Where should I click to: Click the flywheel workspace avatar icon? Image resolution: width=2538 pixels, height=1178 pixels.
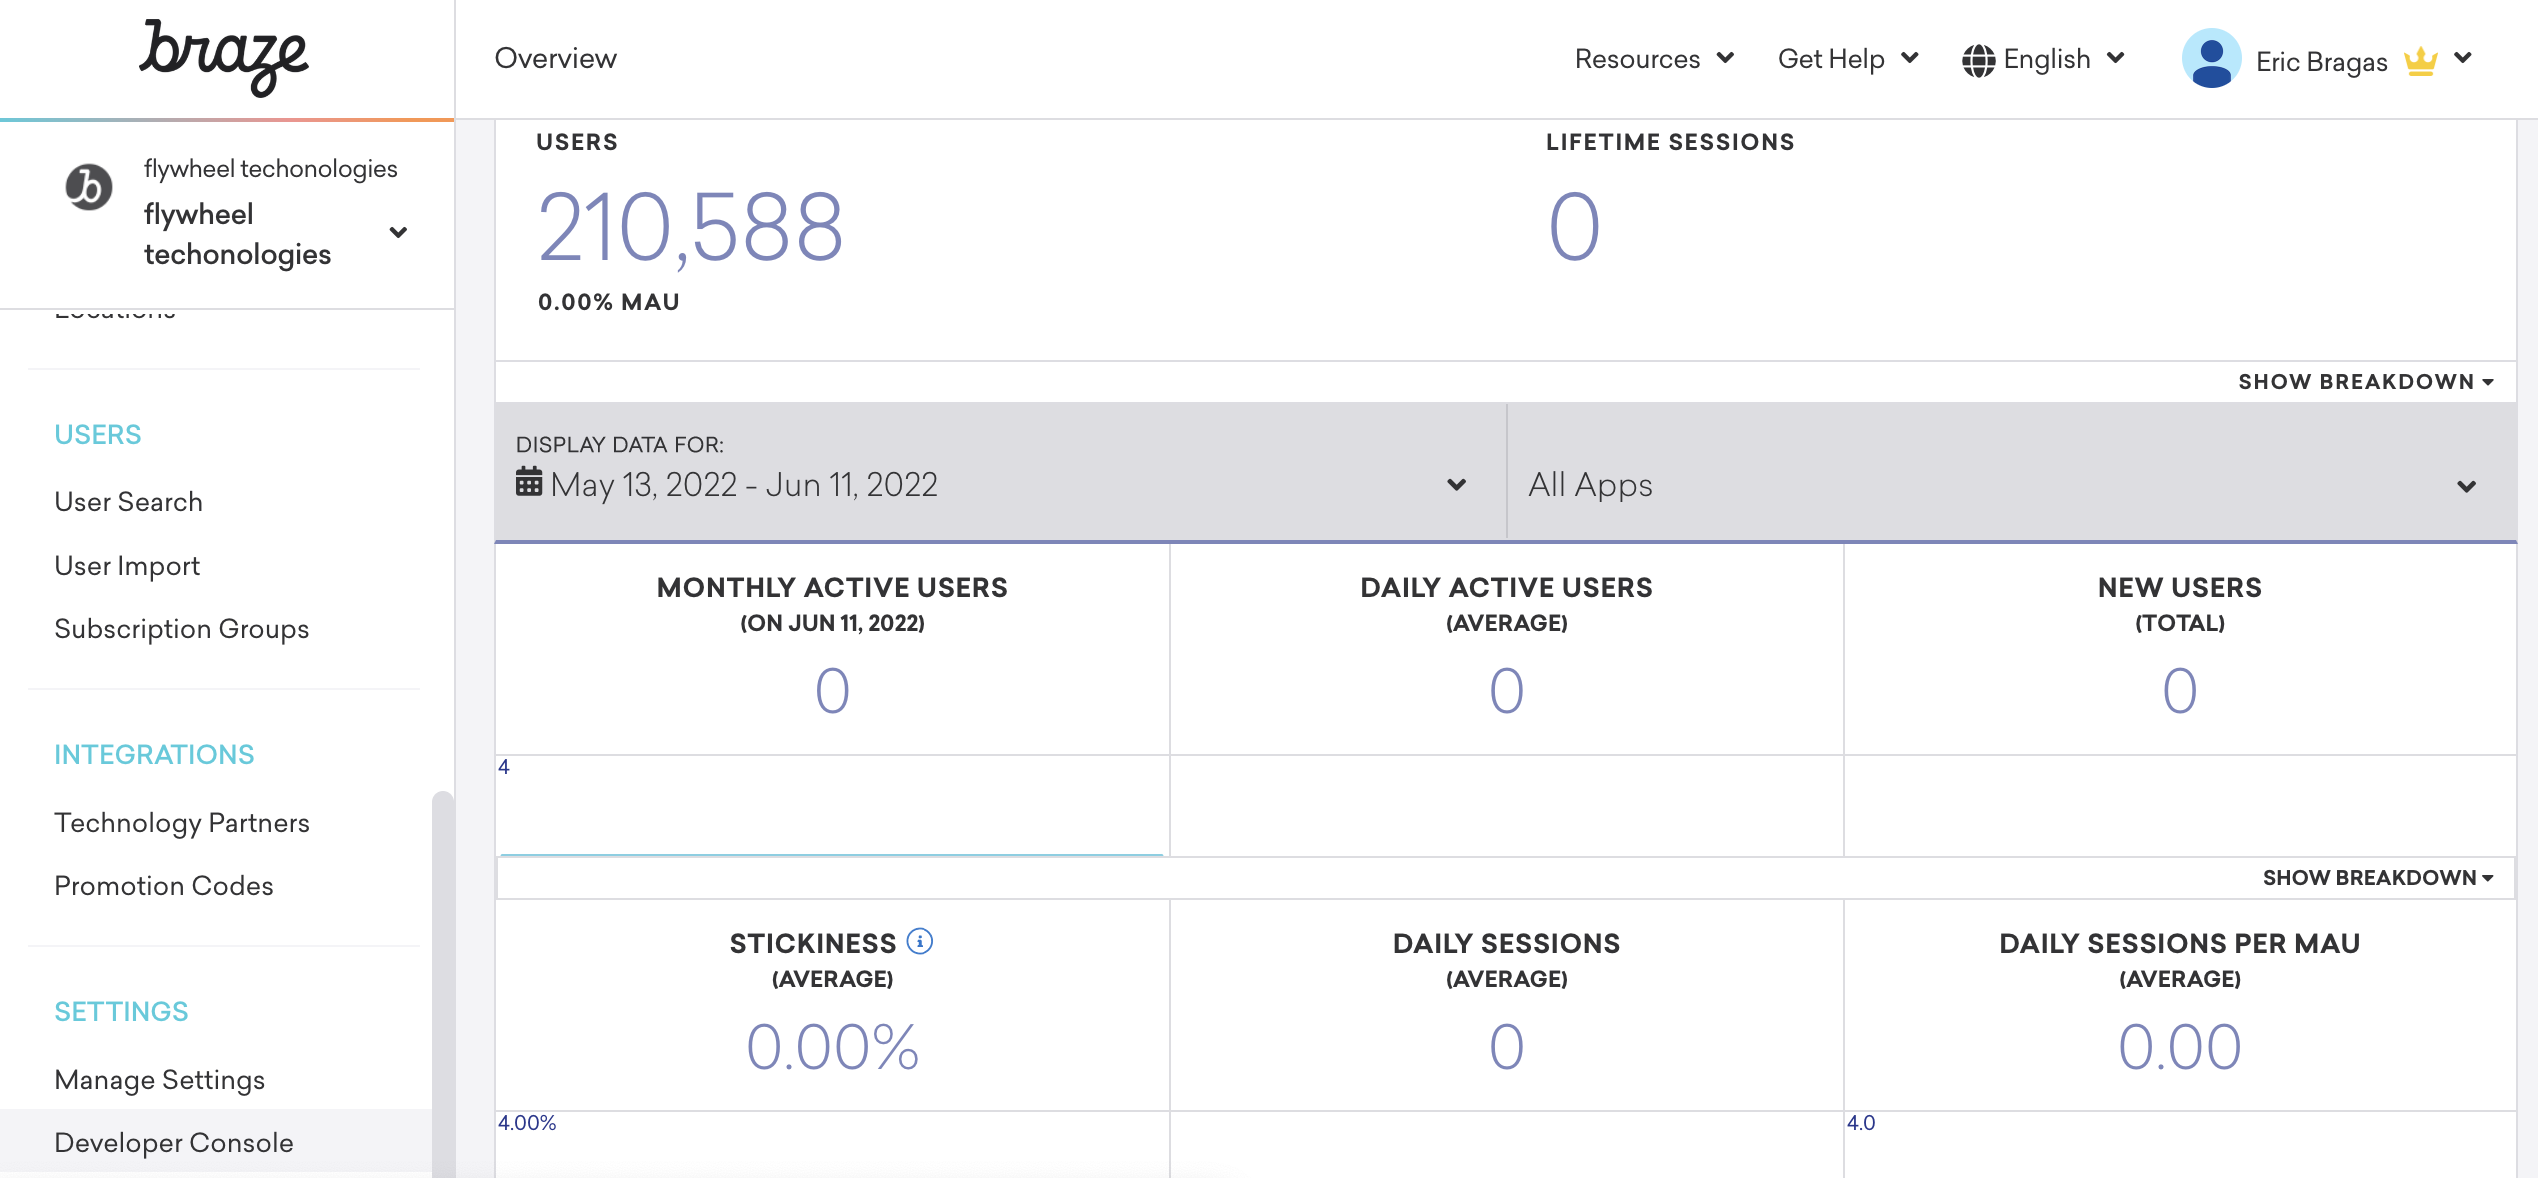89,187
